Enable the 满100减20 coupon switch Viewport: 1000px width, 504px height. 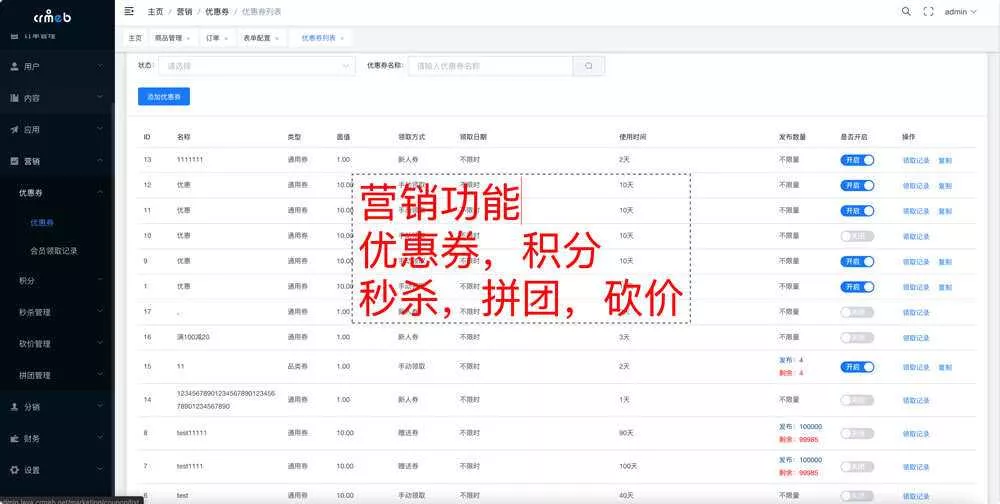857,337
